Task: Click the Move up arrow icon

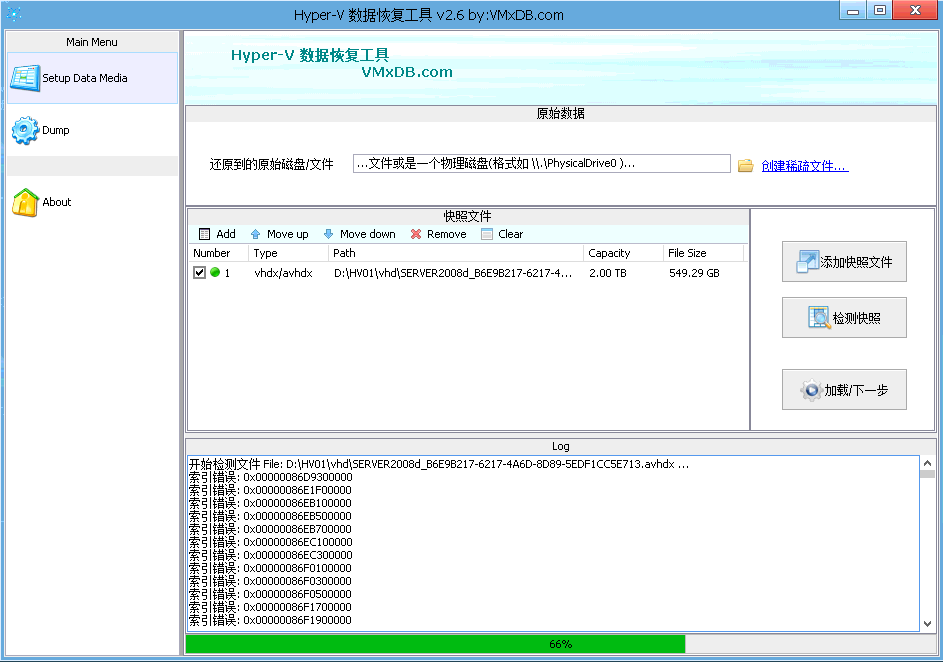Action: [256, 234]
